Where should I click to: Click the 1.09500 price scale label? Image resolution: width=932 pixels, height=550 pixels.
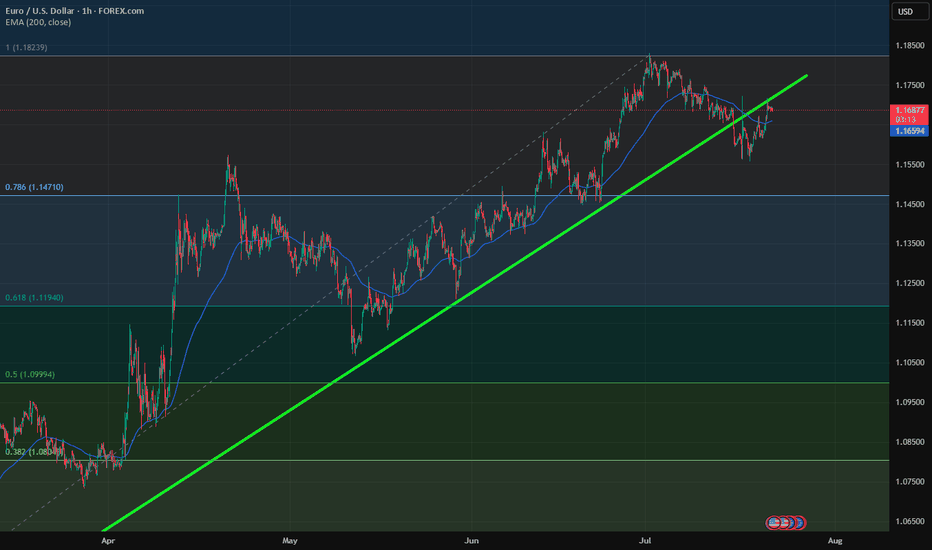[x=910, y=402]
